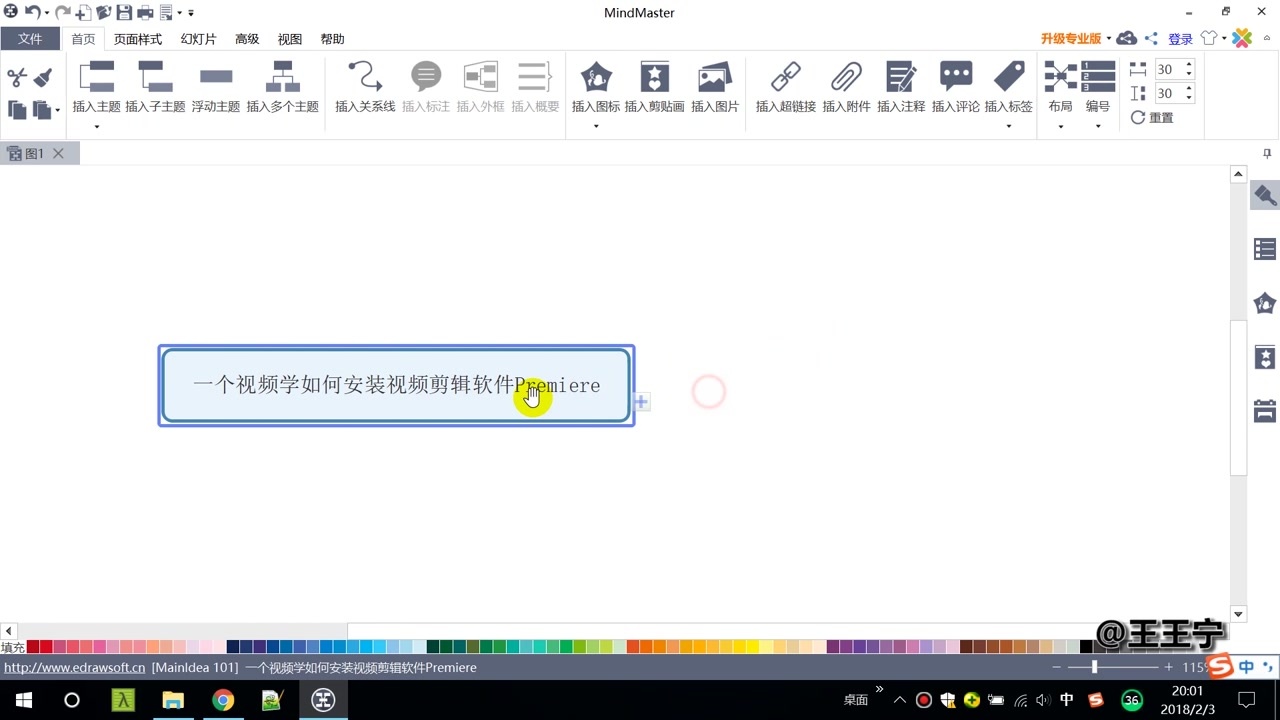
Task: Open the dropdown arrow under 插入主题
Action: 97,127
